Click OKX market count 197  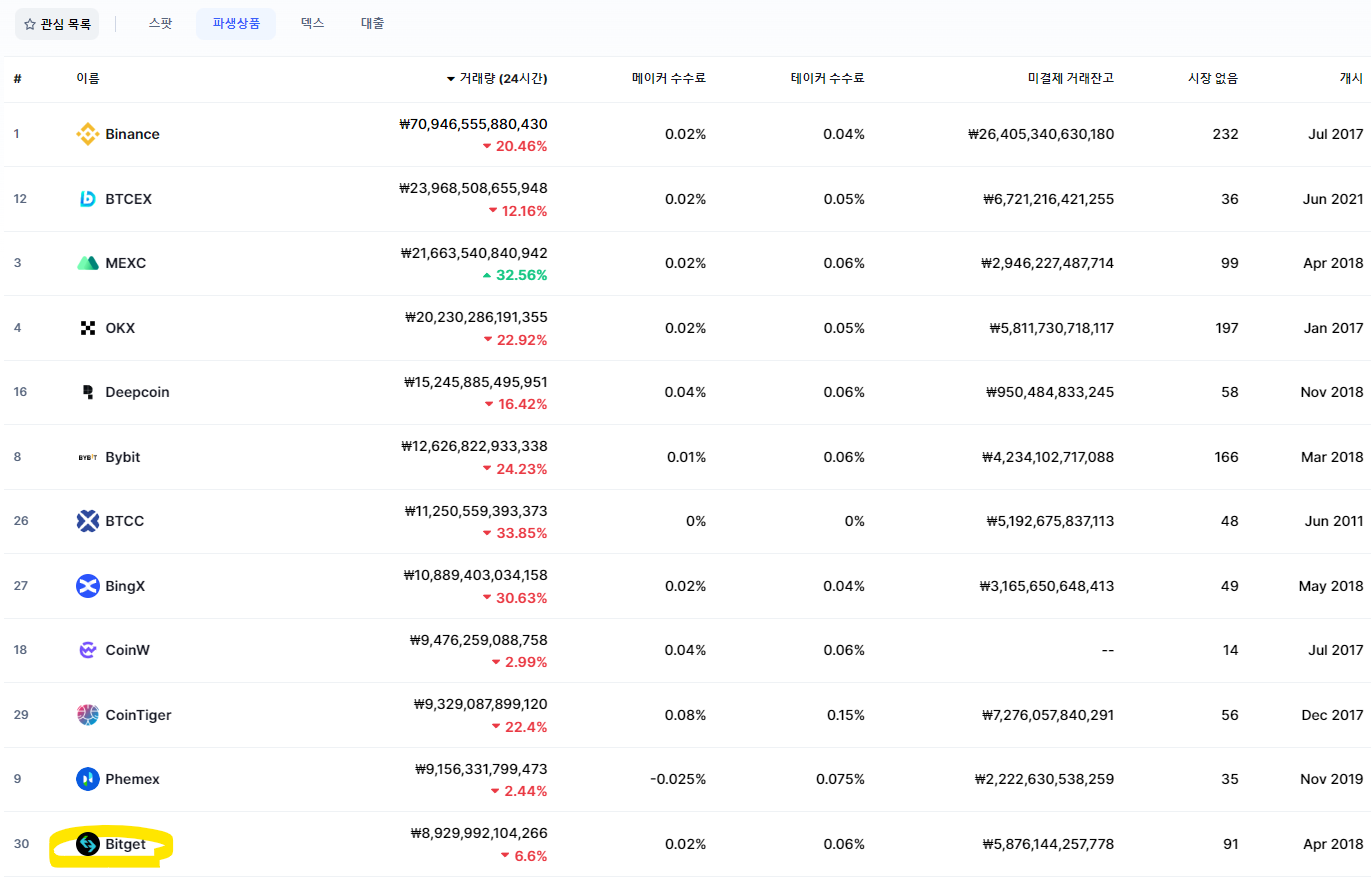[1226, 328]
